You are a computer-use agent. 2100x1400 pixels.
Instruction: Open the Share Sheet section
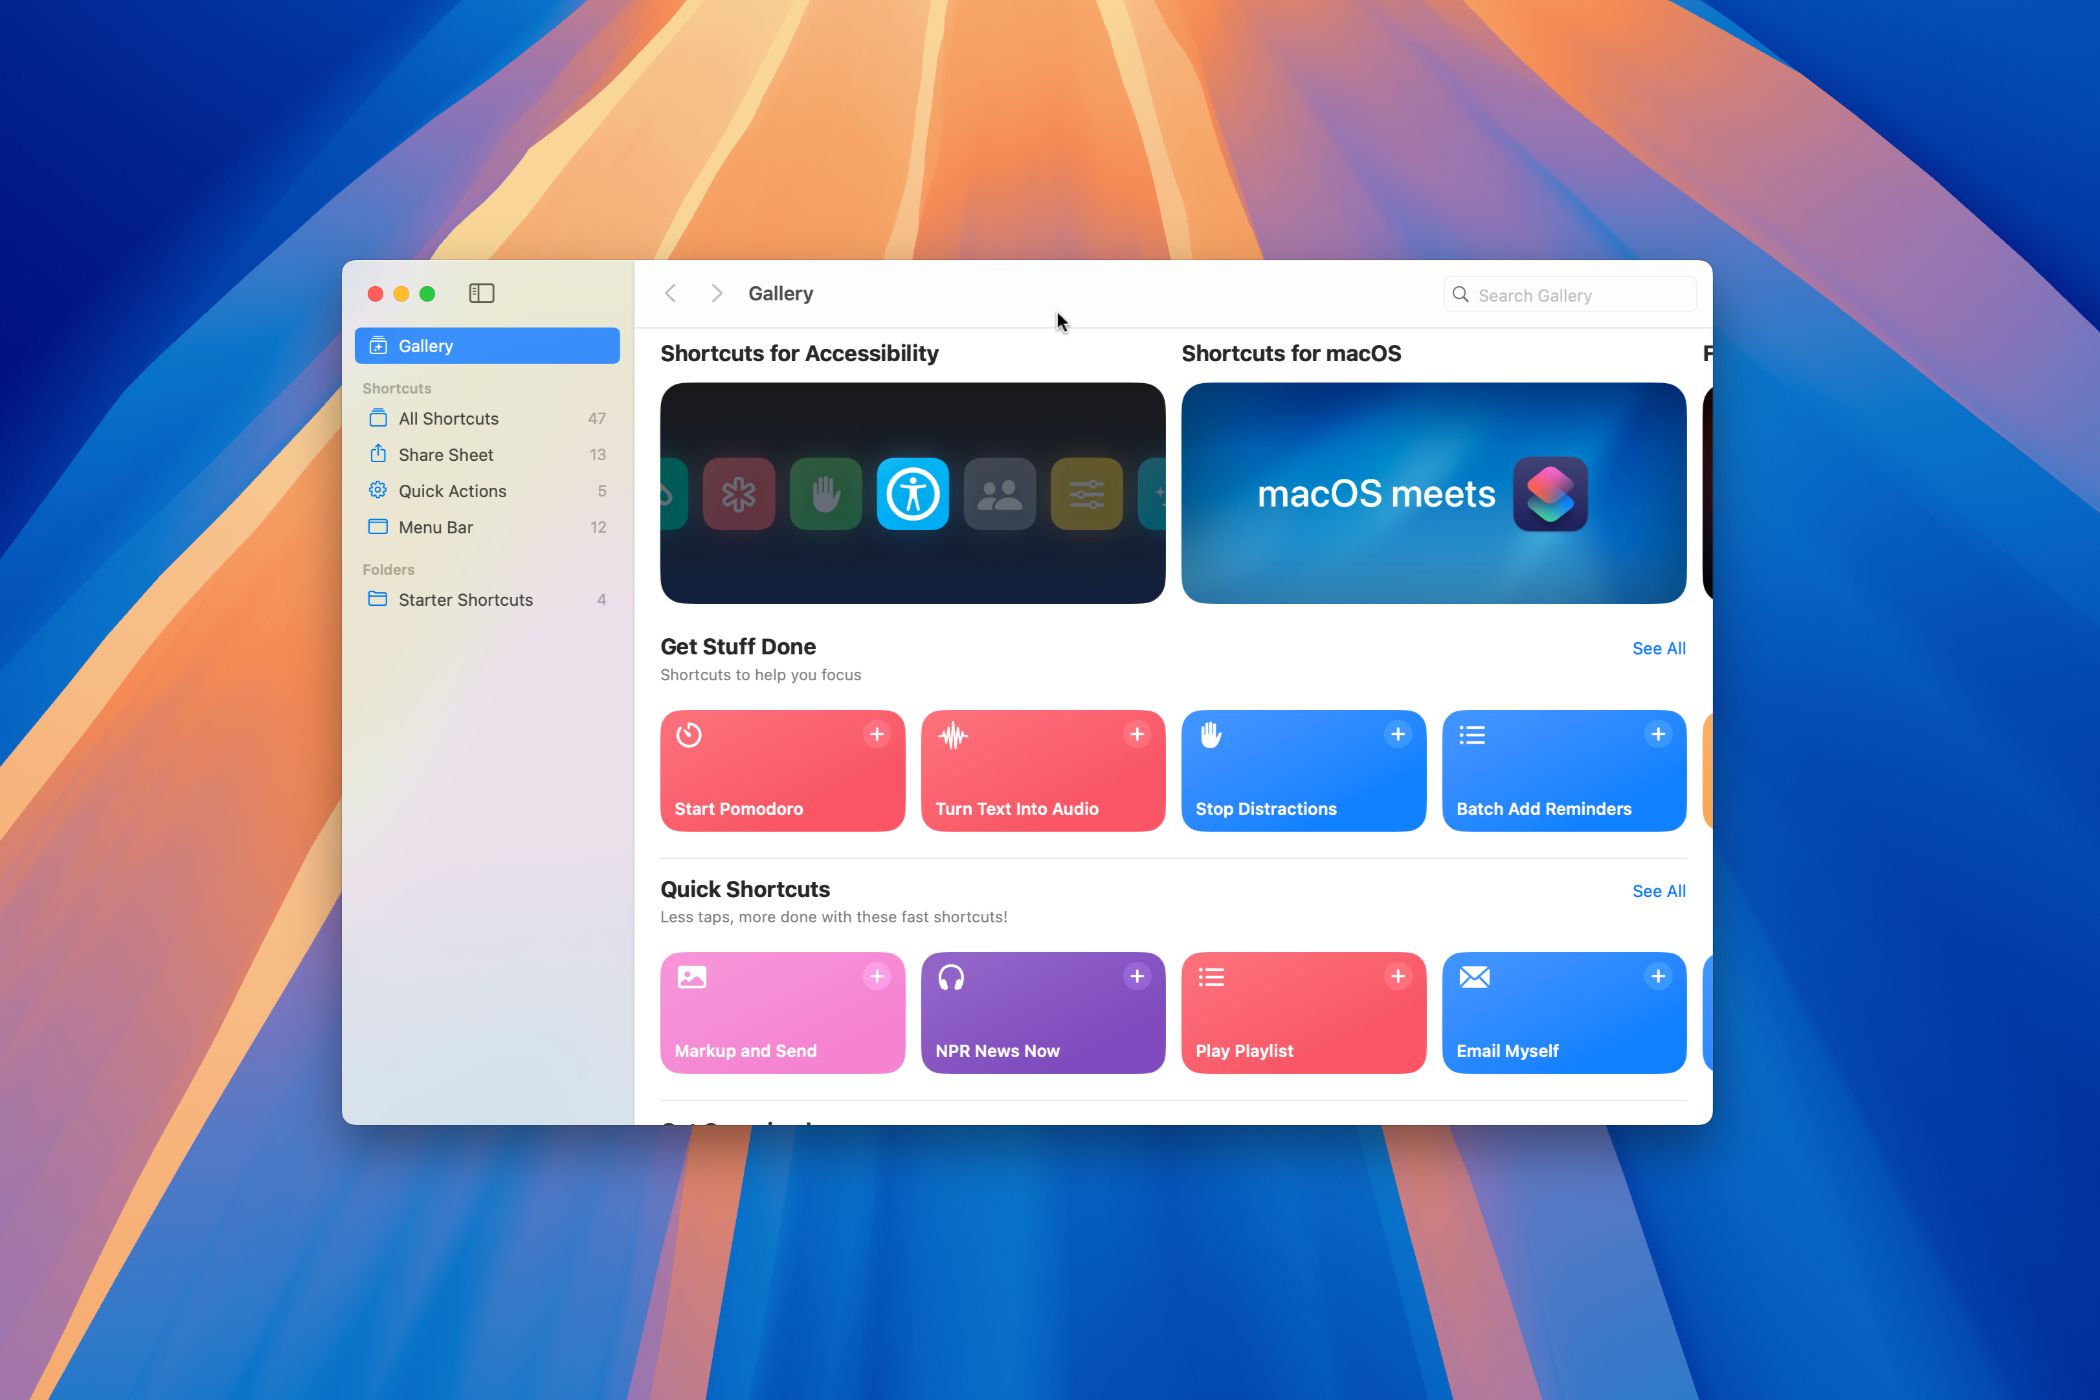446,455
